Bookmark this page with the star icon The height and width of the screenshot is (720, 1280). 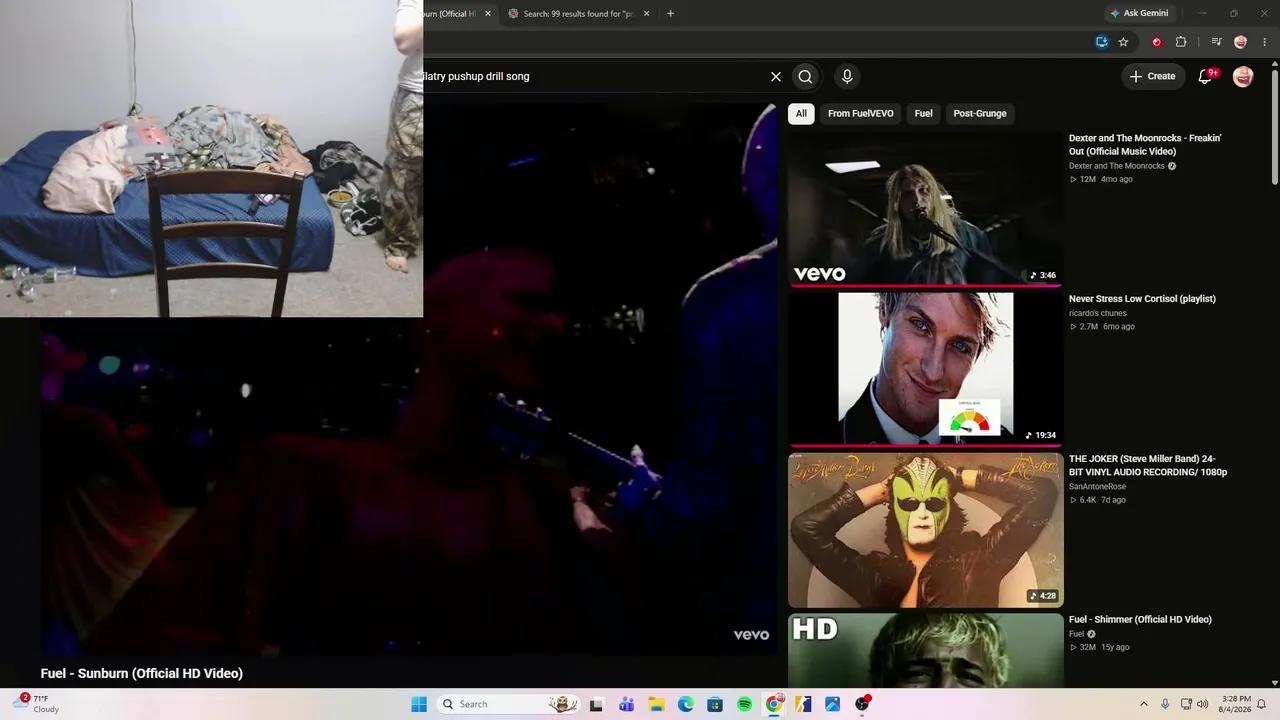coord(1123,42)
